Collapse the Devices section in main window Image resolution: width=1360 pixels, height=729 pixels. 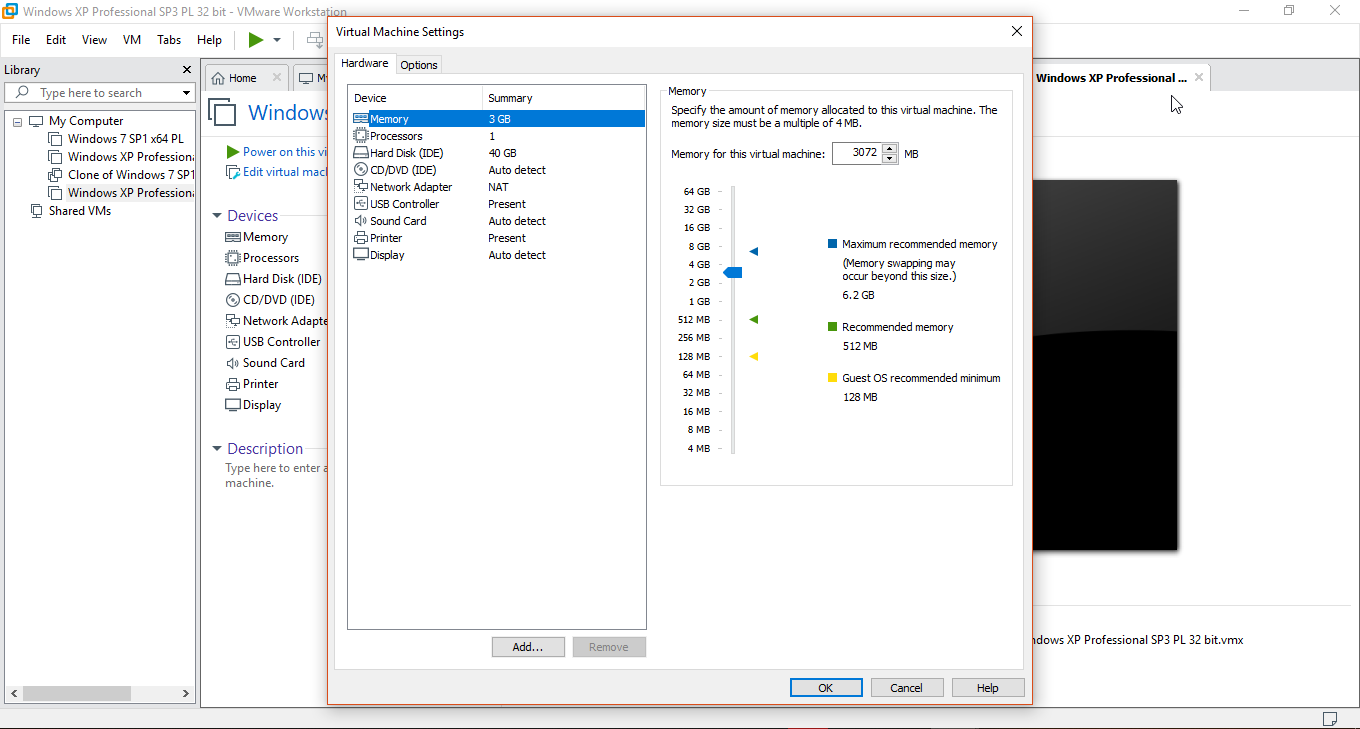tap(217, 216)
